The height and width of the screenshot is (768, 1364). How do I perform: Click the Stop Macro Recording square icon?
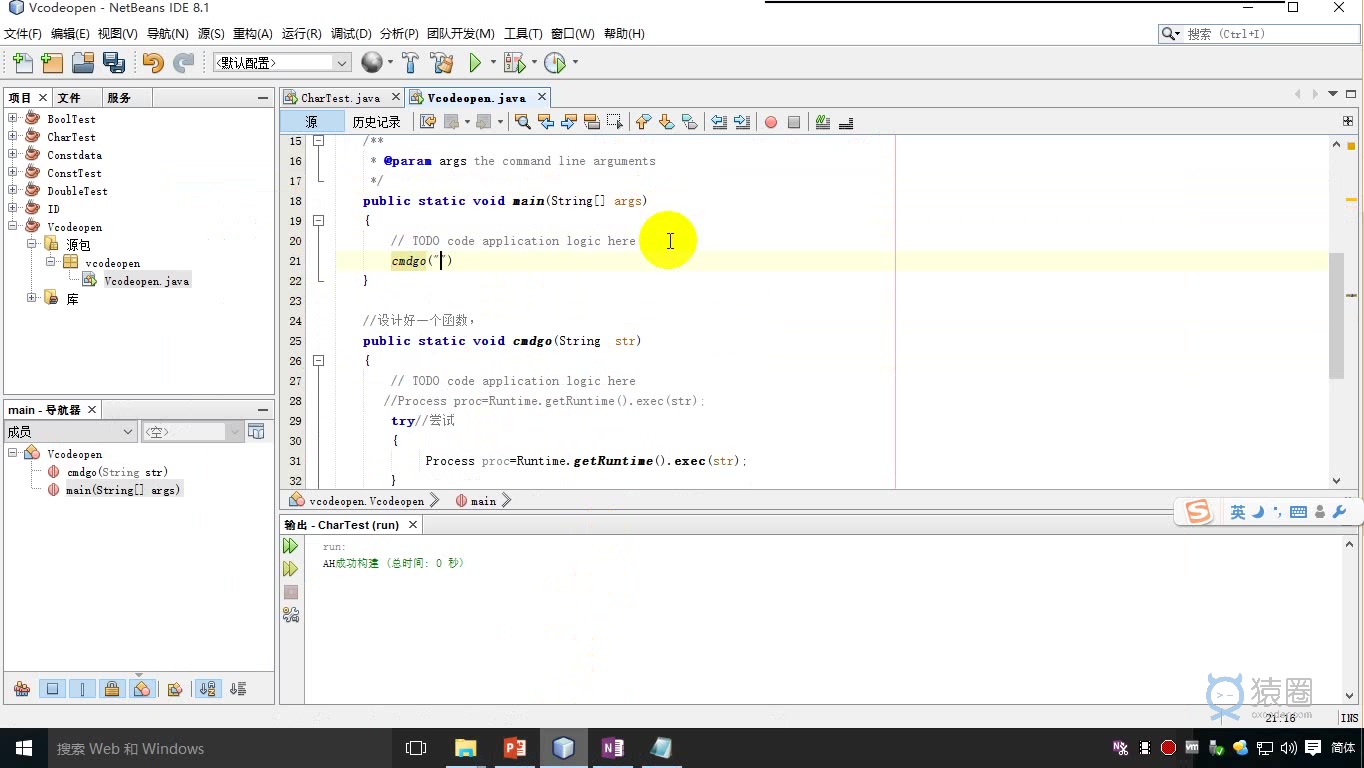[794, 122]
